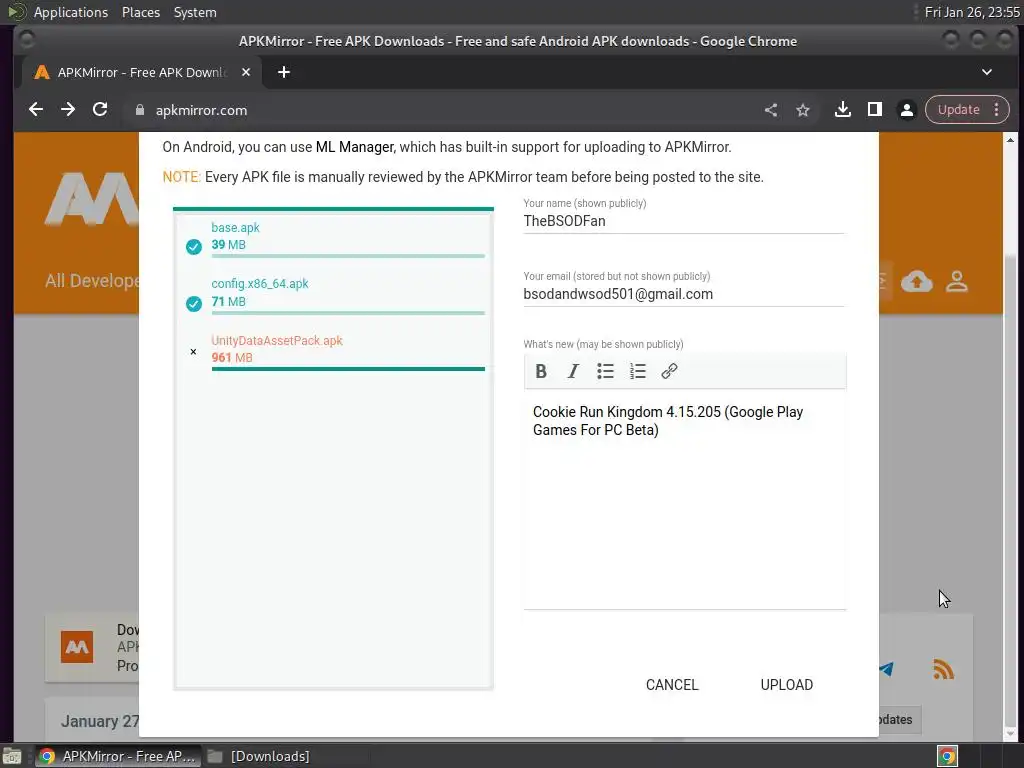Image resolution: width=1024 pixels, height=768 pixels.
Task: Click the Chrome icon in the bottom-right tray
Action: coord(948,756)
